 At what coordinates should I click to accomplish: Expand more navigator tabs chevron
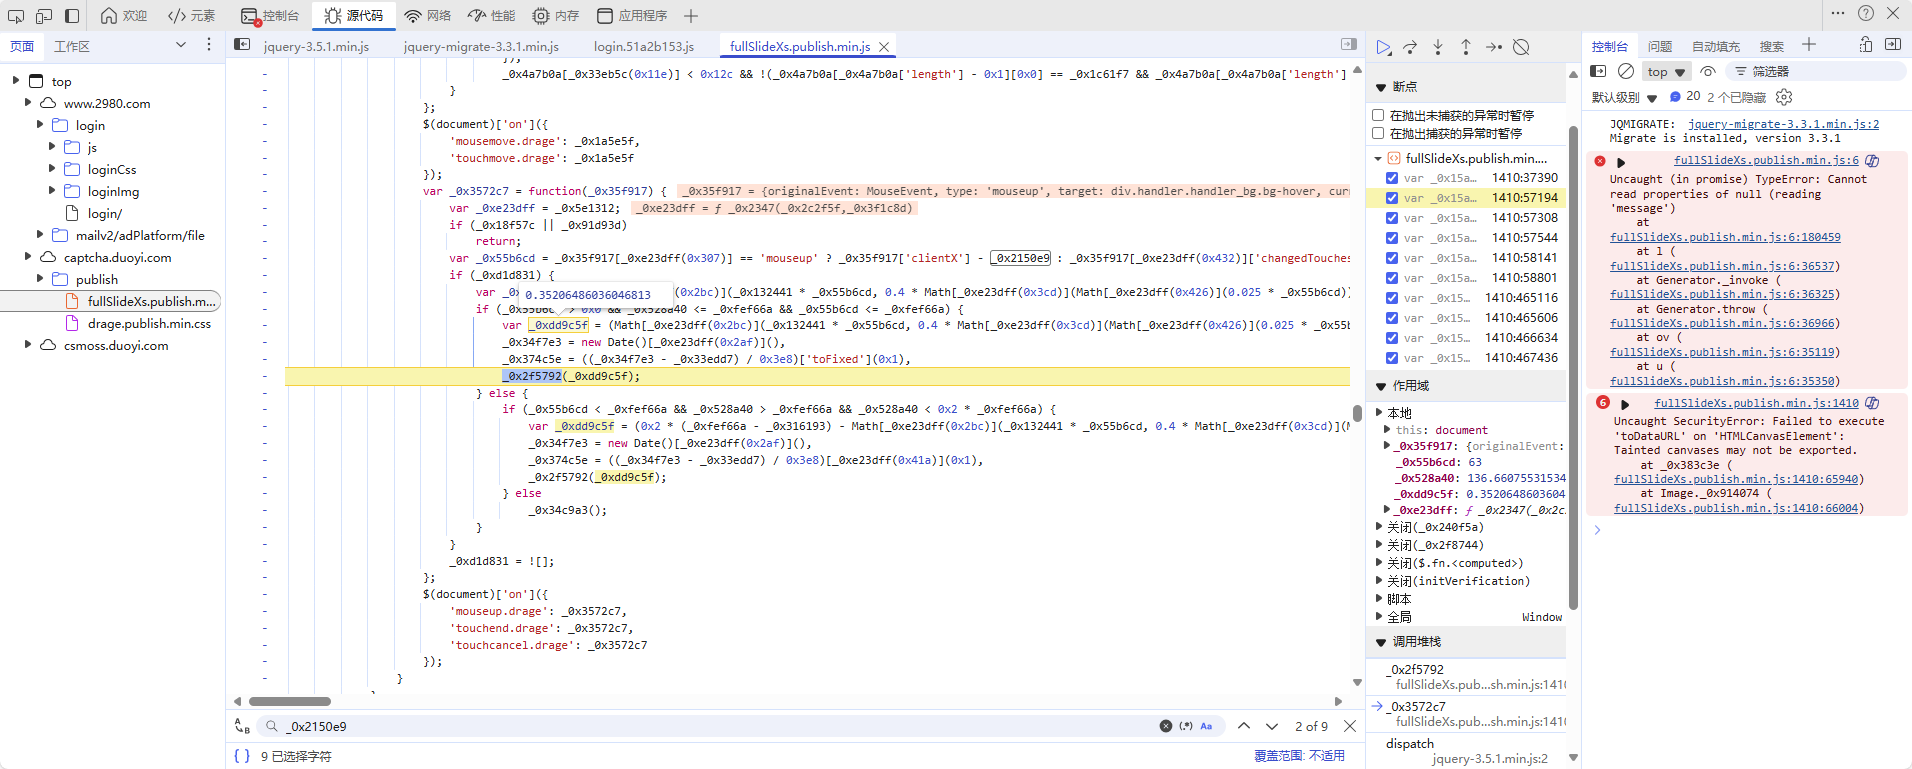(181, 45)
